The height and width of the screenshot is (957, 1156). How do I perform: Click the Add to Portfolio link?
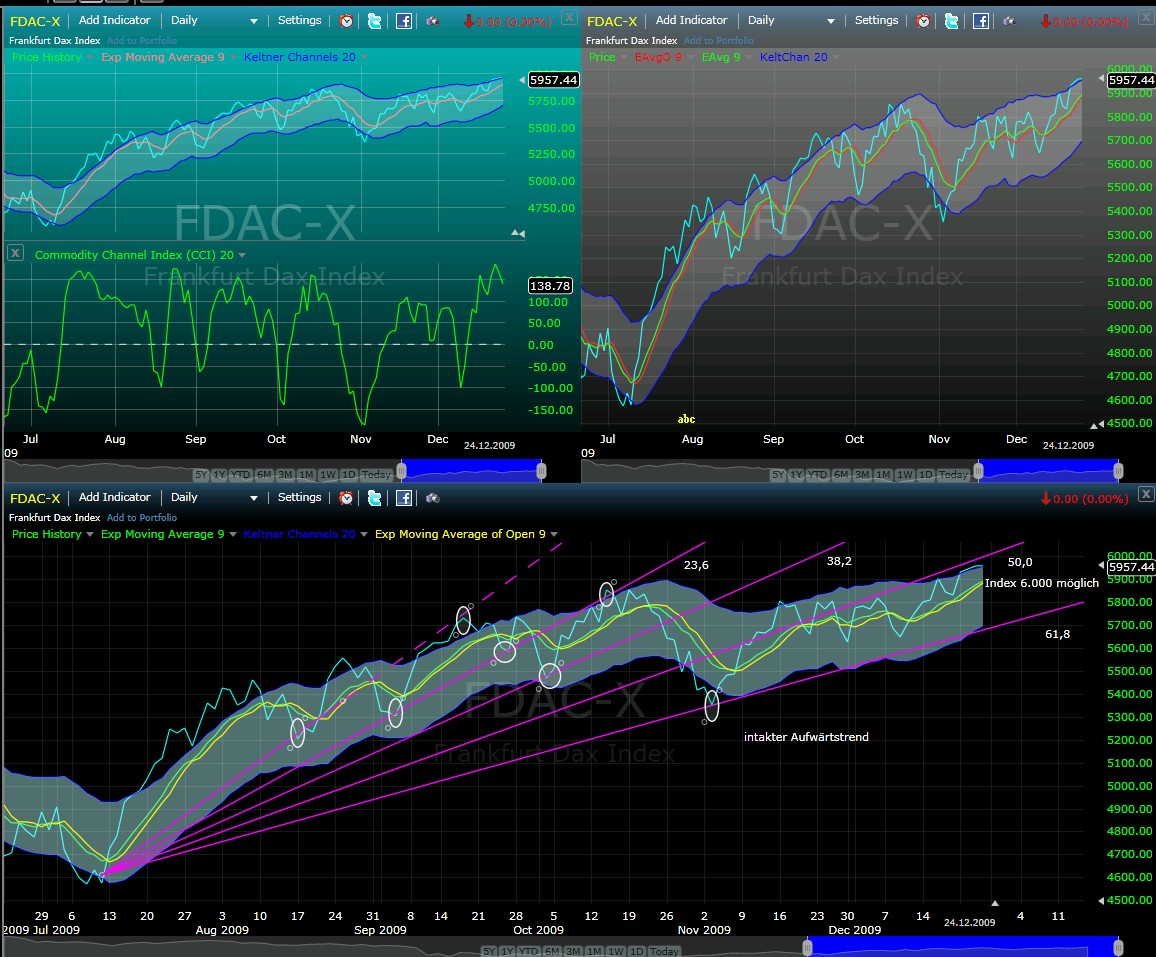142,518
